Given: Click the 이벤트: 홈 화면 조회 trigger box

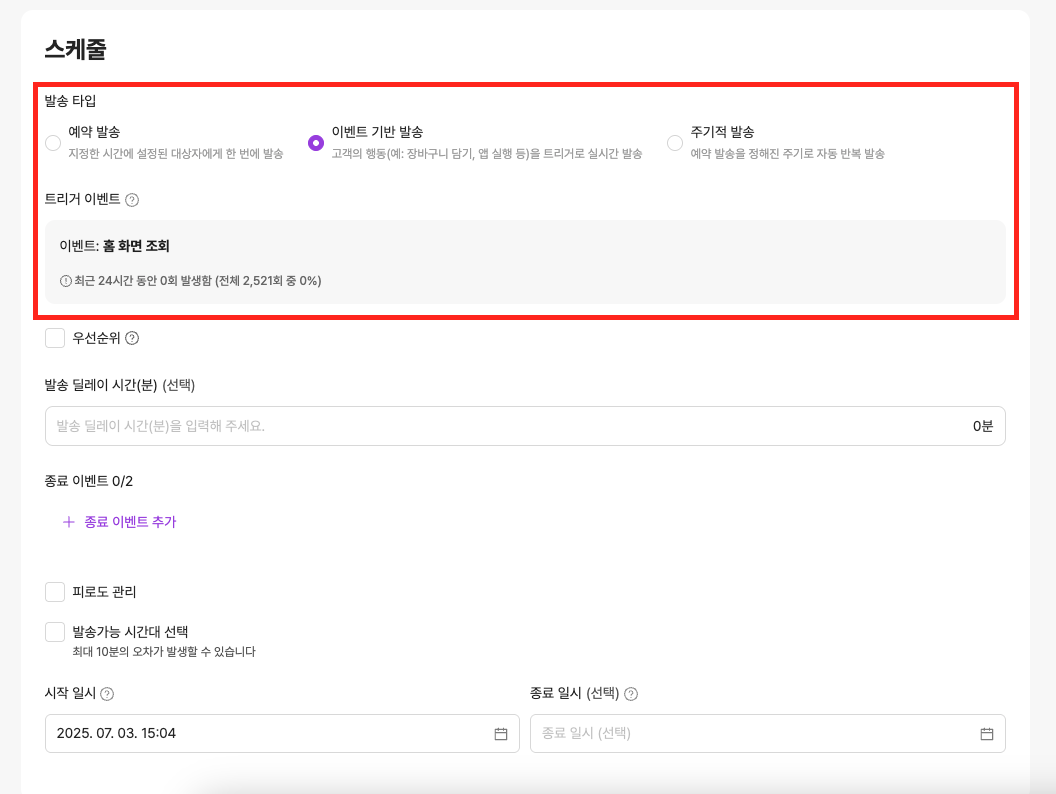Looking at the screenshot, I should (525, 261).
